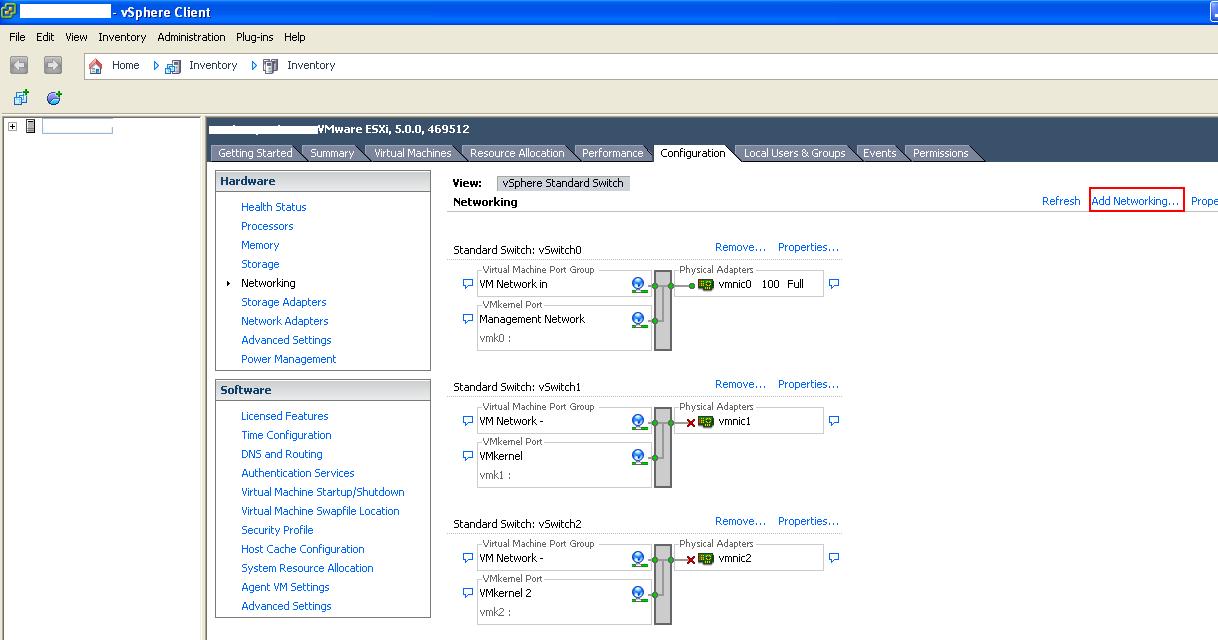
Task: Click the chevron between Home and Inventory breadcrumbs
Action: pyautogui.click(x=157, y=65)
